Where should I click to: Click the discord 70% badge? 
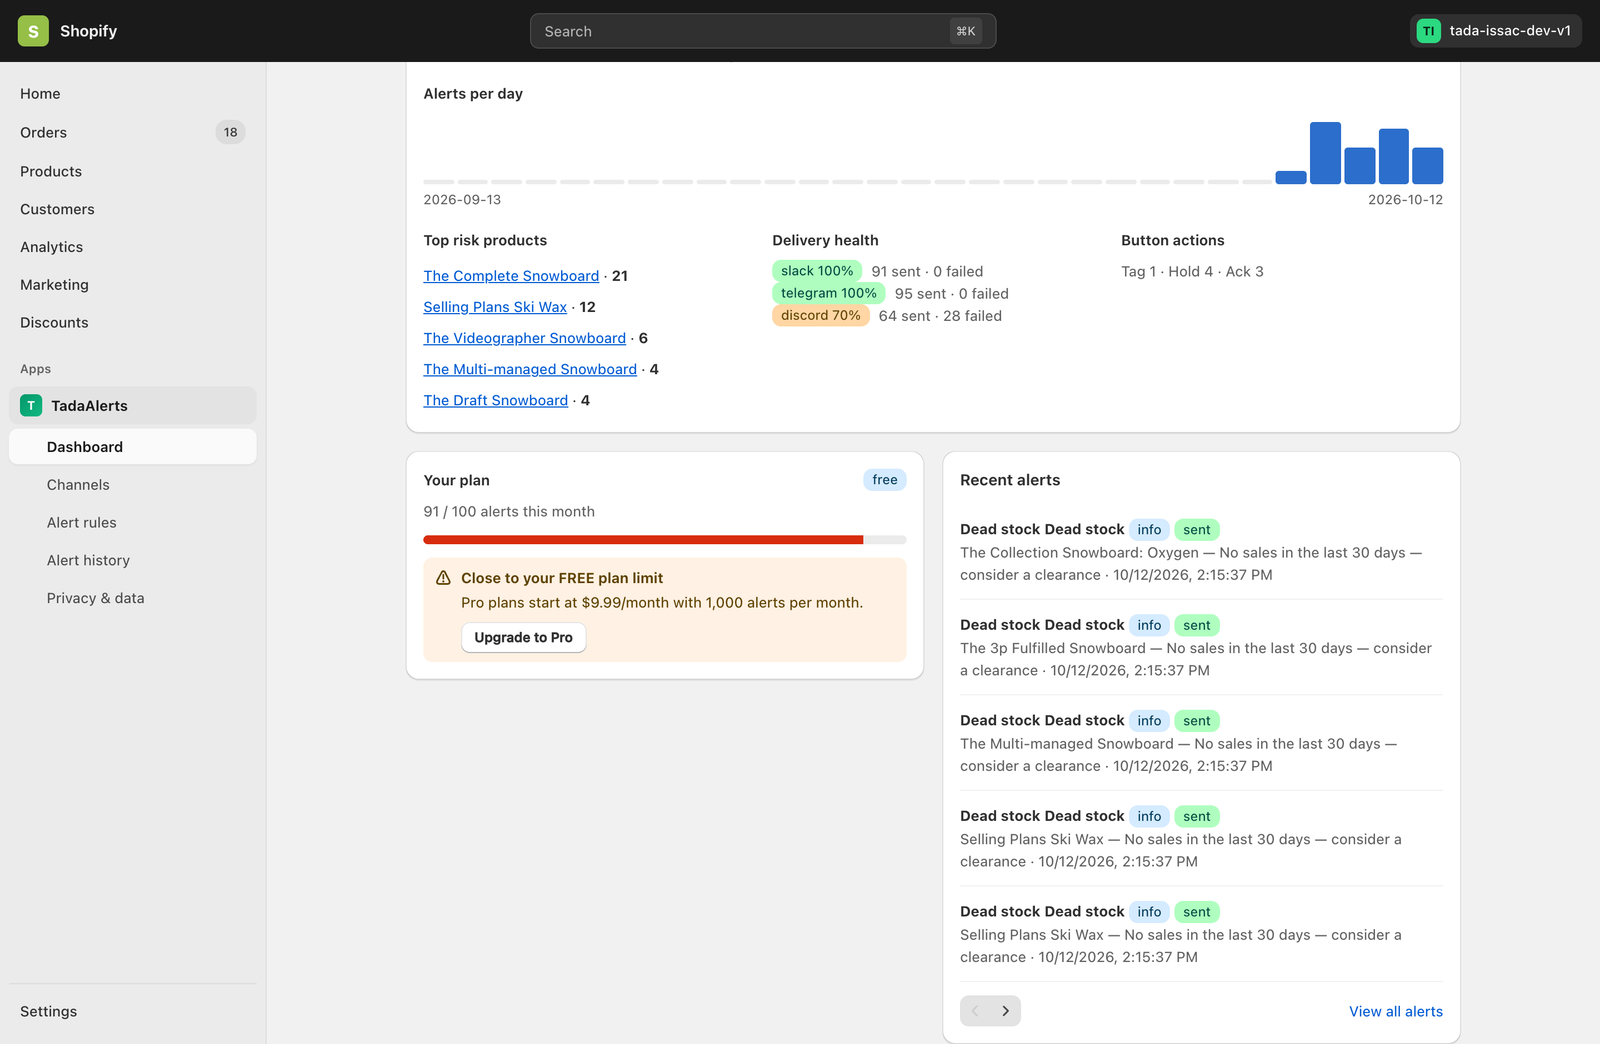[820, 315]
